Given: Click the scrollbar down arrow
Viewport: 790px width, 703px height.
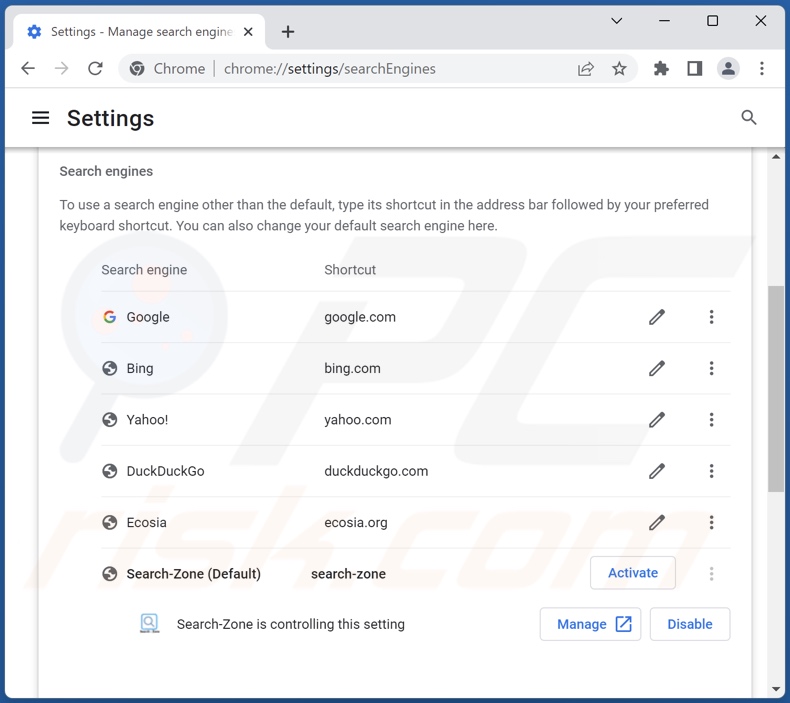Looking at the screenshot, I should (776, 689).
